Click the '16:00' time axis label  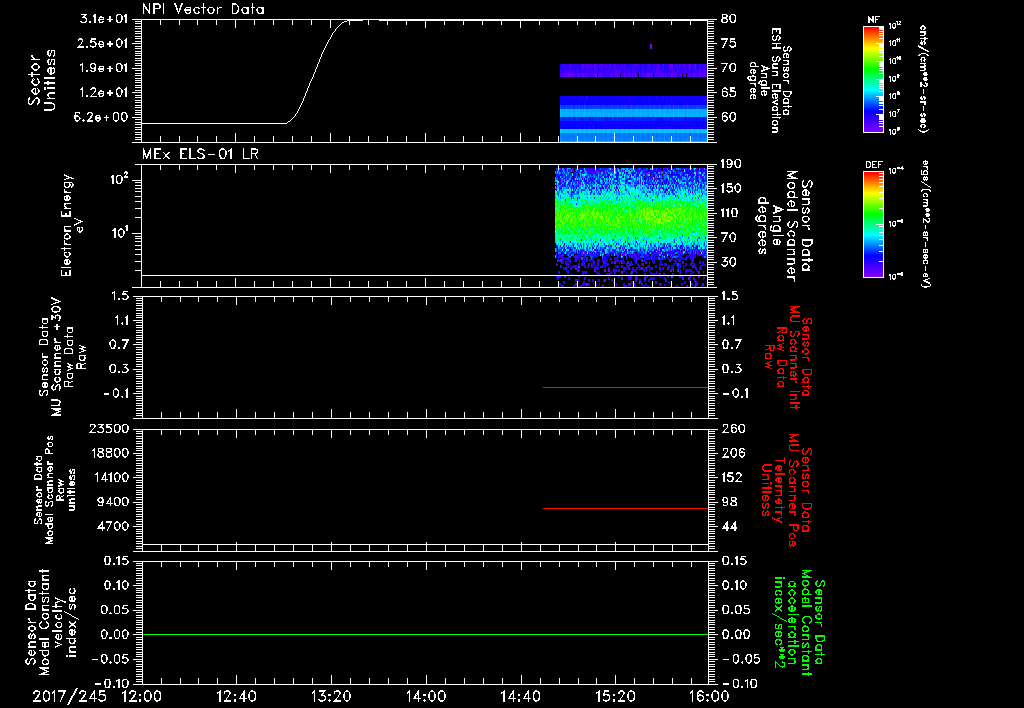(709, 696)
